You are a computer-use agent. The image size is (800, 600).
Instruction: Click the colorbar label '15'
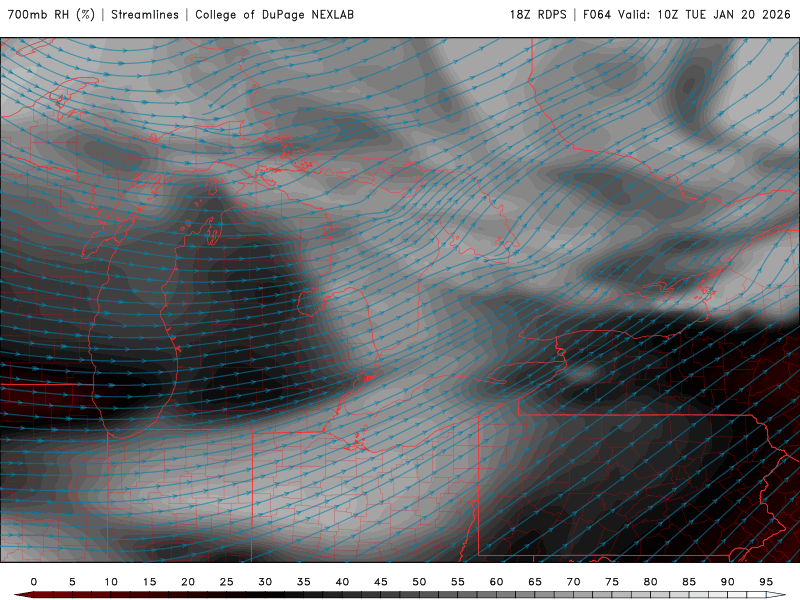pos(149,582)
